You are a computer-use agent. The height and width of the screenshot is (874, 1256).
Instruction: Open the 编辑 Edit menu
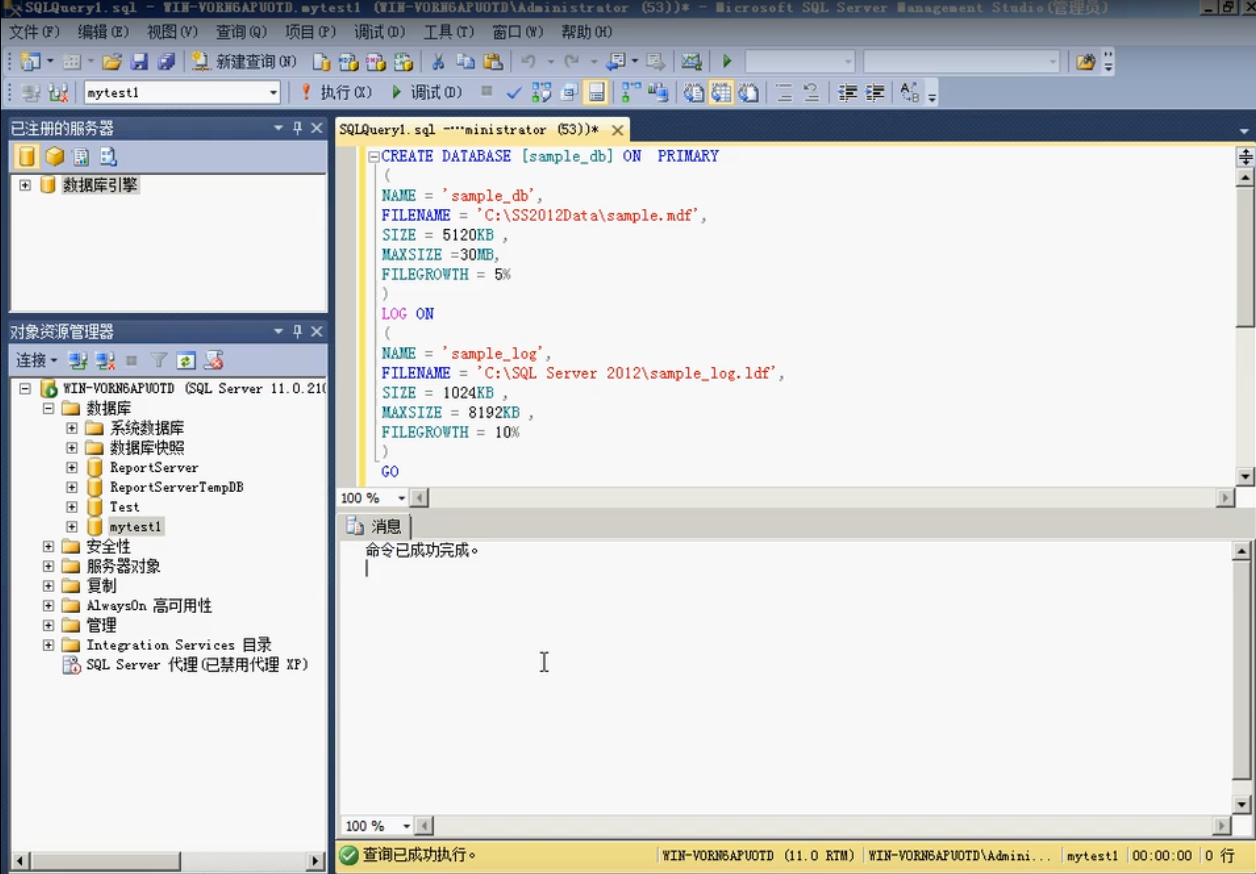click(103, 32)
